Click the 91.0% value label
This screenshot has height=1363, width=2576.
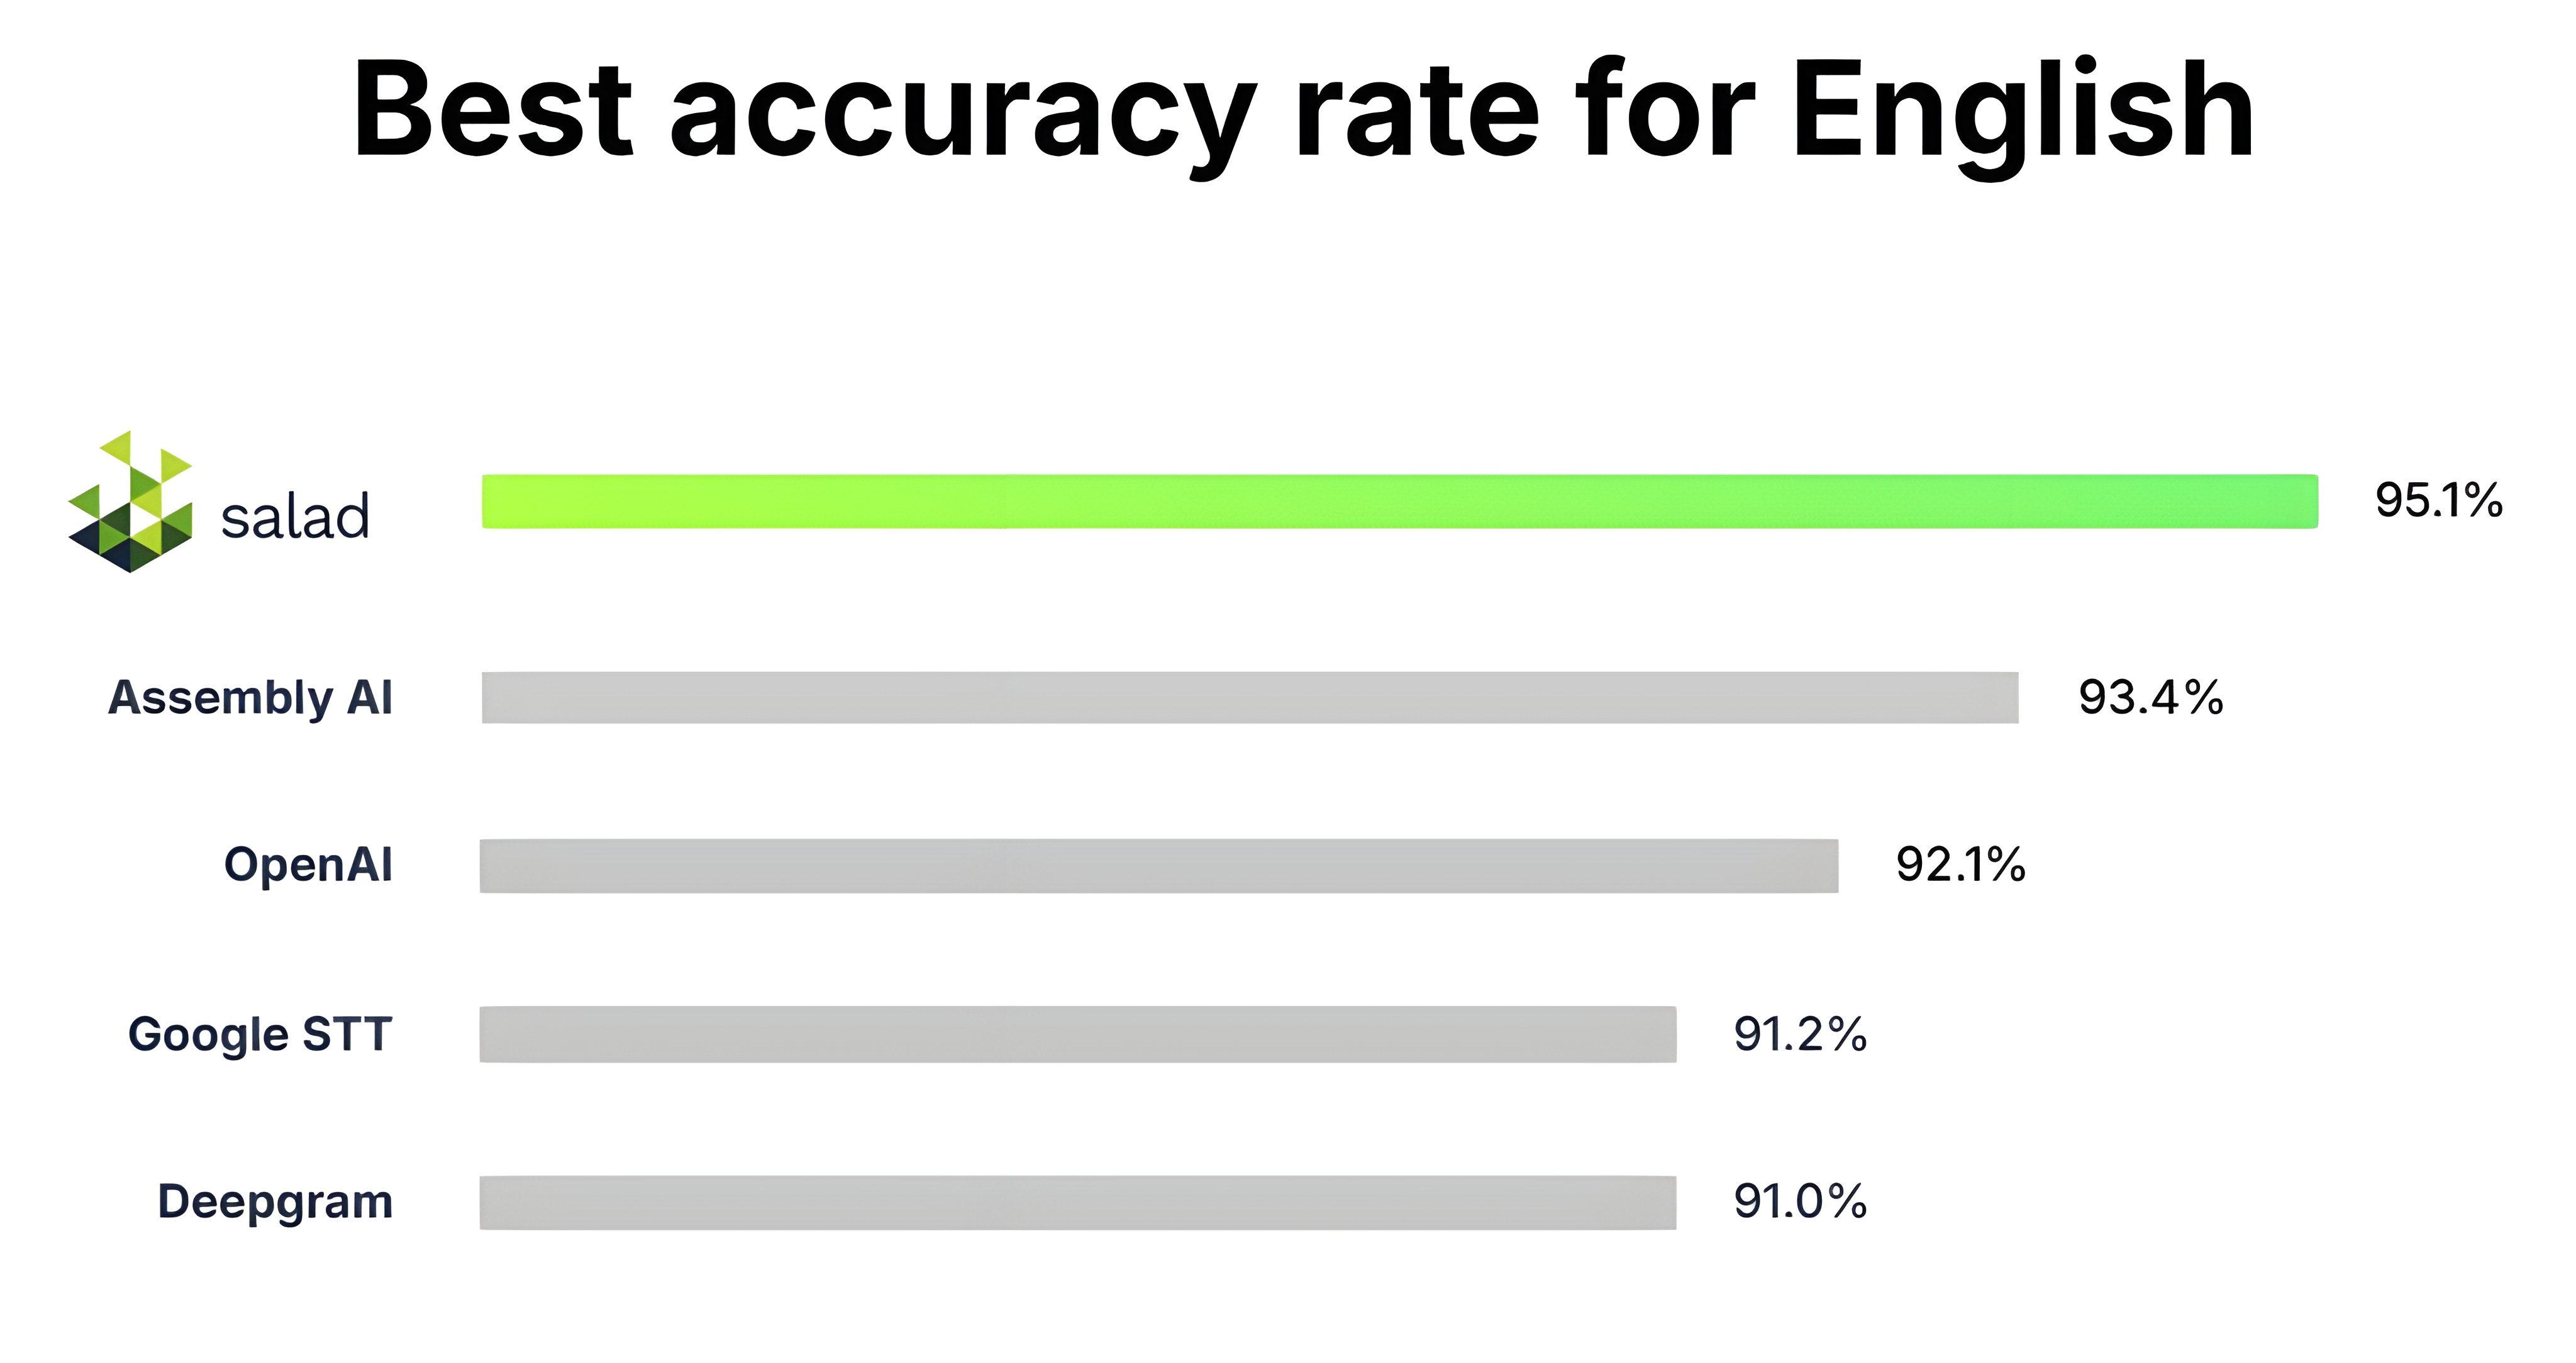[1800, 1201]
